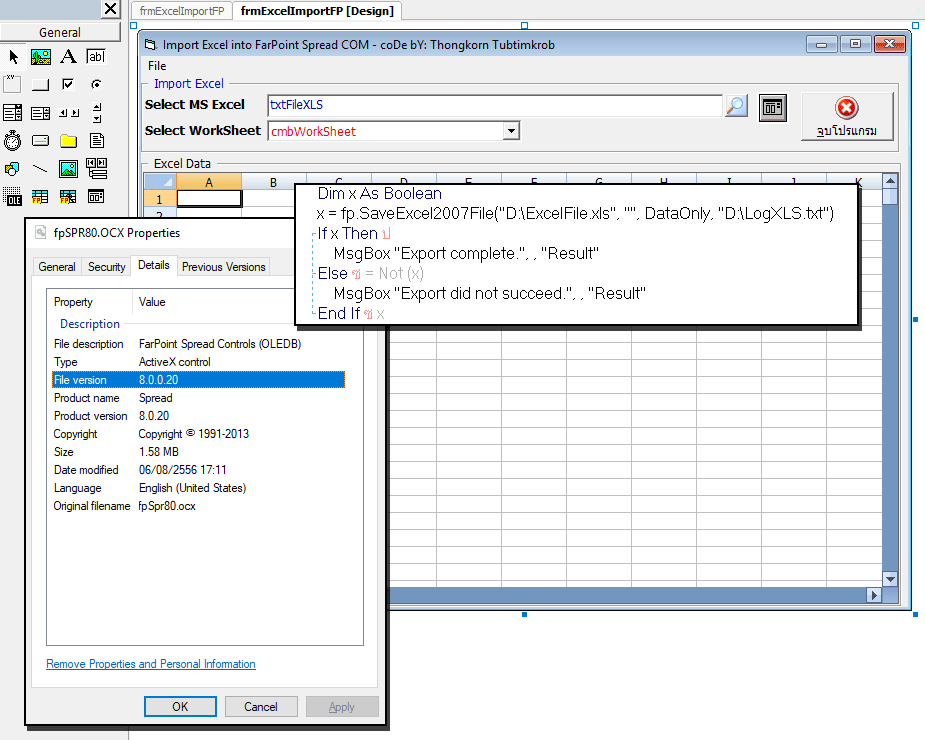925x740 pixels.
Task: Click Cancel in Properties dialog
Action: [261, 706]
